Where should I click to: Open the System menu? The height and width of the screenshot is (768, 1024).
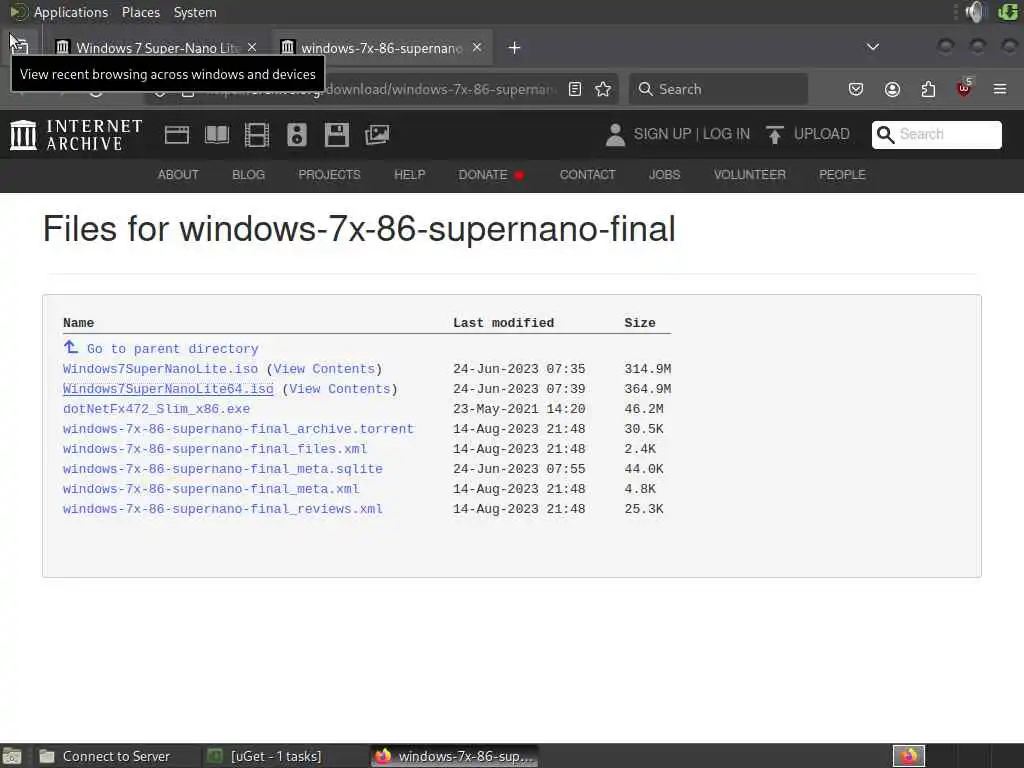point(195,12)
